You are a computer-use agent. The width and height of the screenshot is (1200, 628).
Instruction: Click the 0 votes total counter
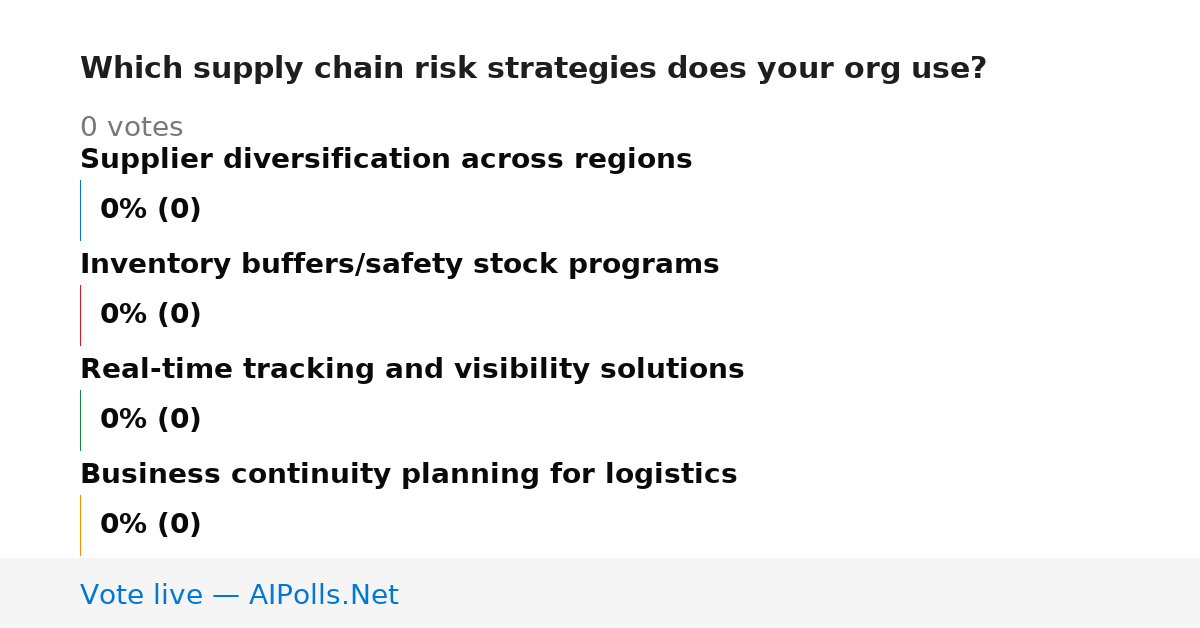131,128
